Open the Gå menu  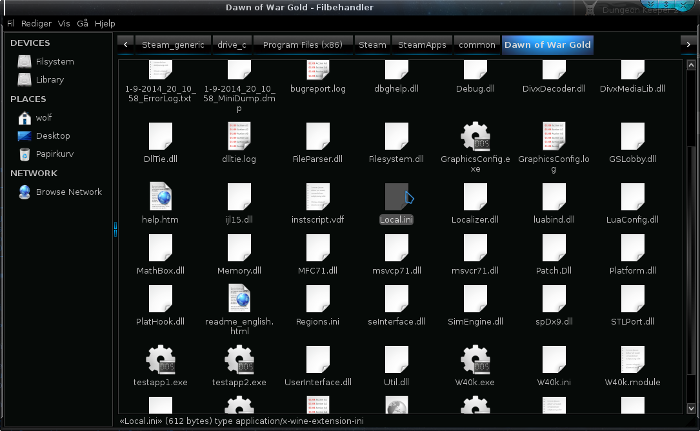click(82, 23)
